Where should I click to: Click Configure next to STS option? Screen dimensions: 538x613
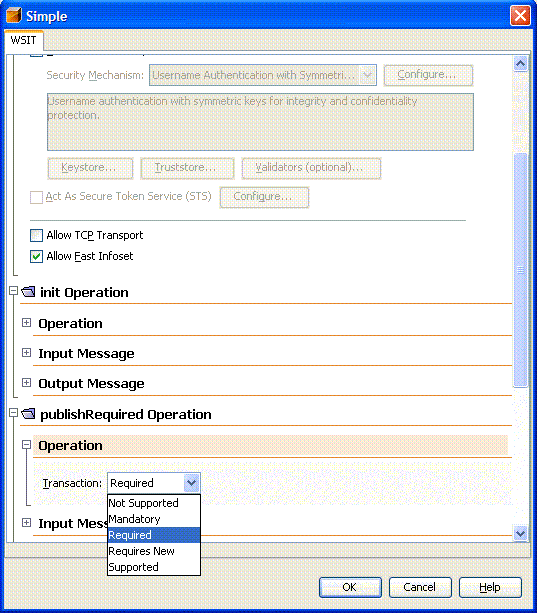[x=264, y=197]
